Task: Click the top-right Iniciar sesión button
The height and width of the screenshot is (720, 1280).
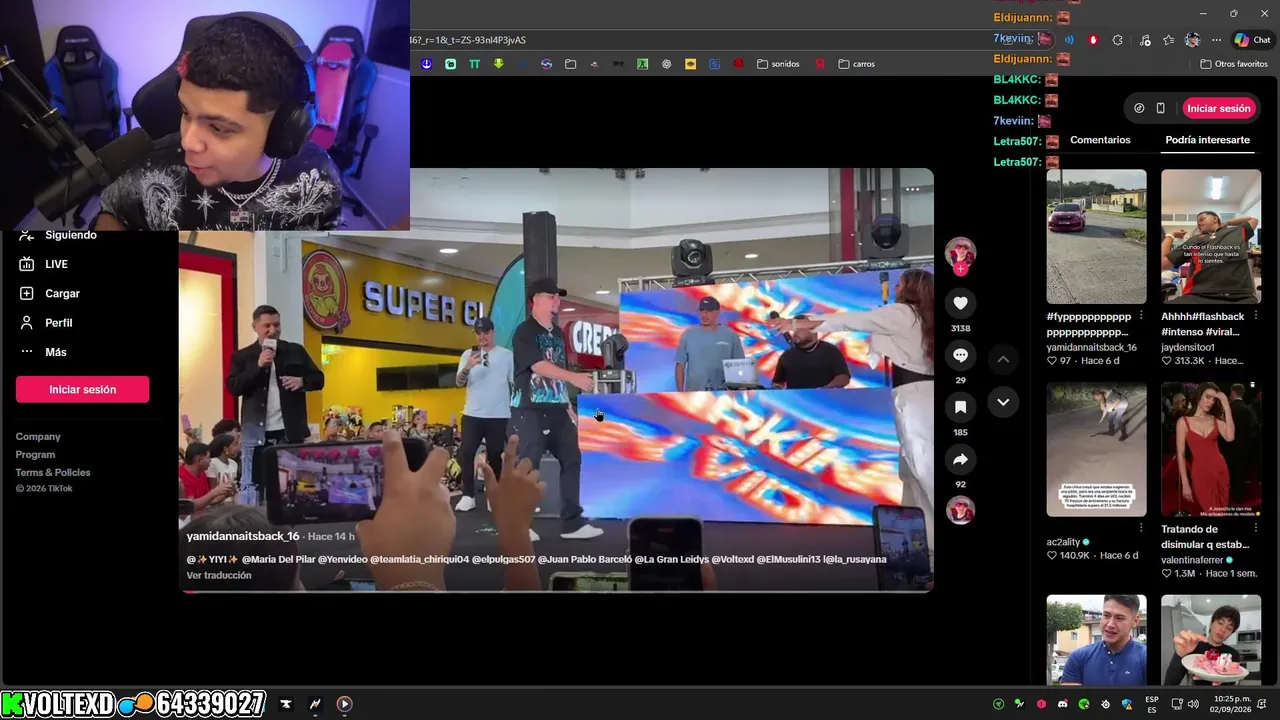Action: 1219,108
